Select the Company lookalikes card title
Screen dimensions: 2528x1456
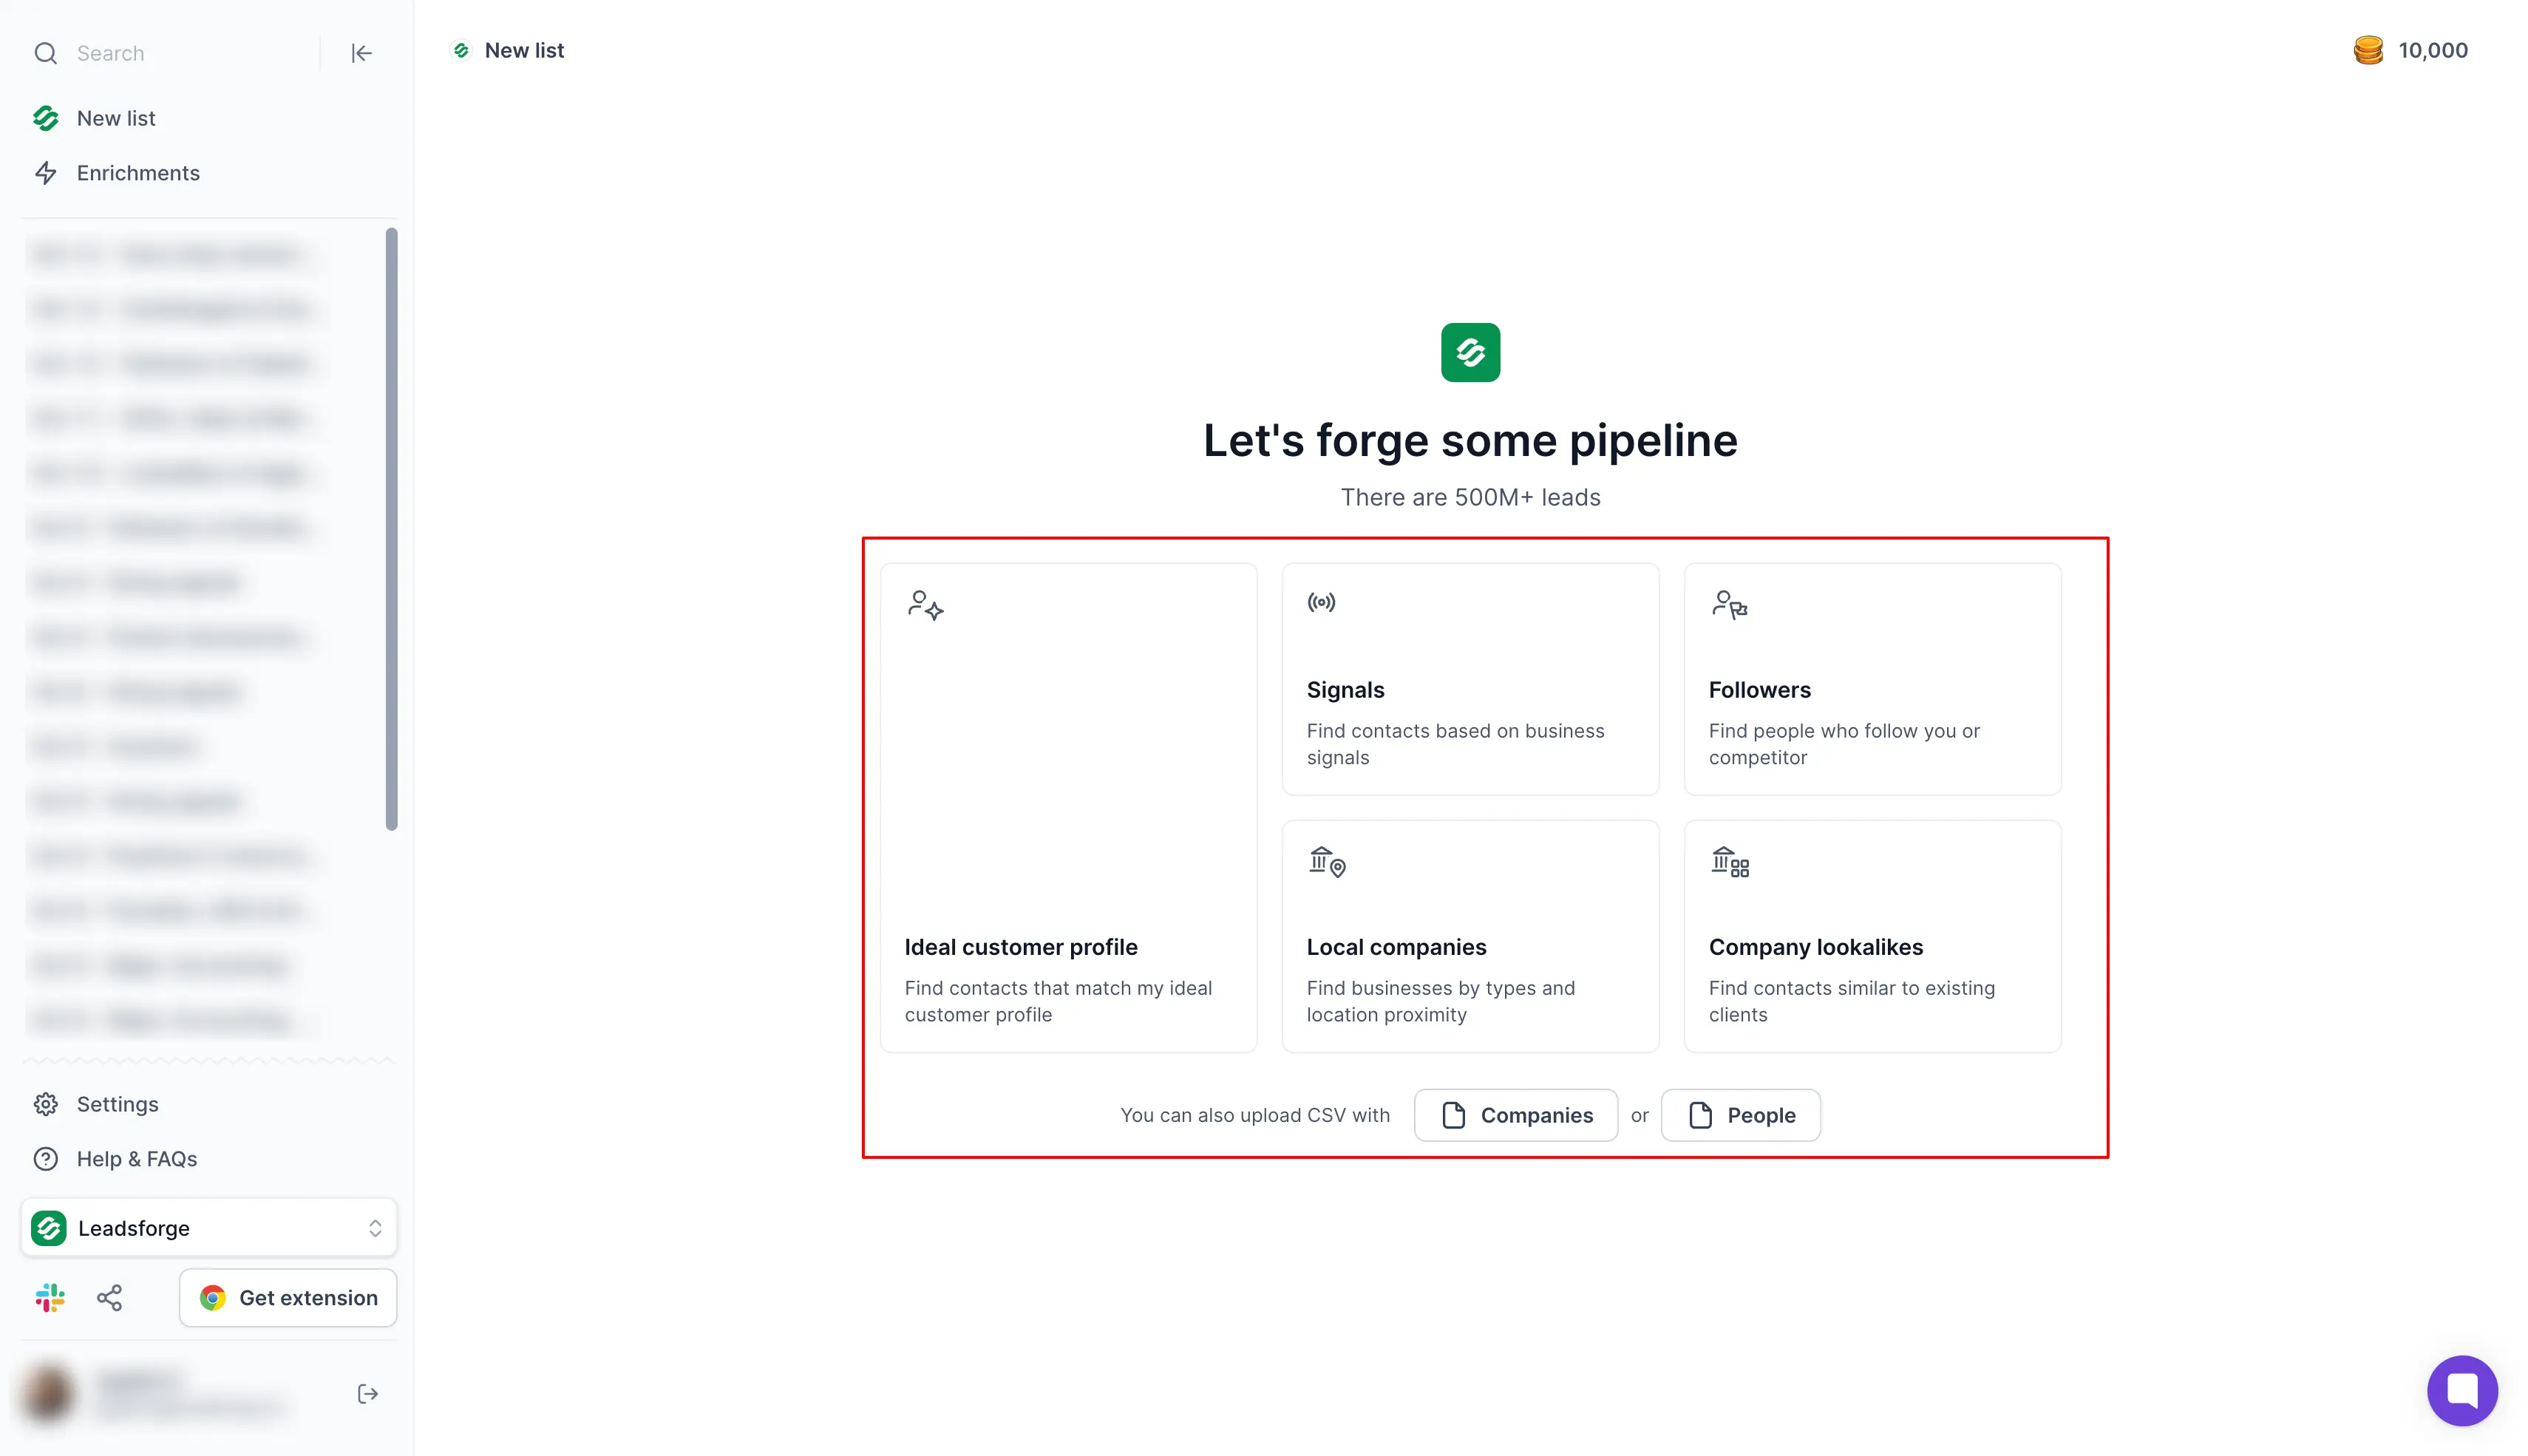point(1815,947)
